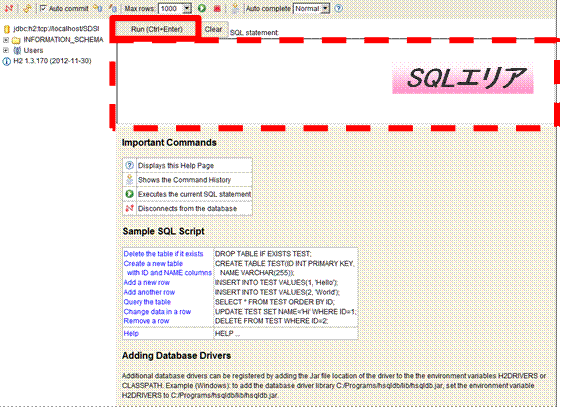Toggle the Auto commit checkbox

click(43, 8)
